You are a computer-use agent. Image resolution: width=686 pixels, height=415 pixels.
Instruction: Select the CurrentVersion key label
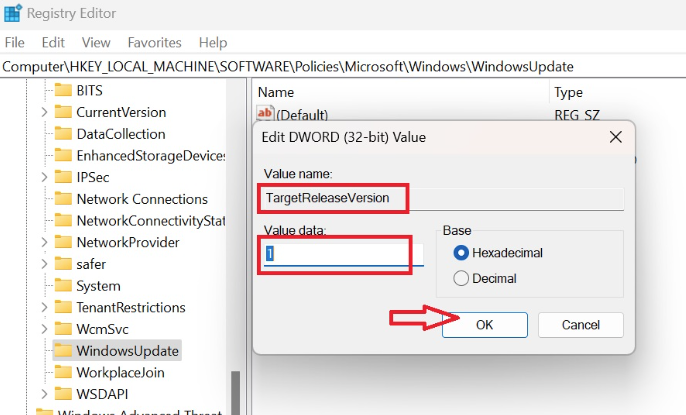pyautogui.click(x=121, y=112)
